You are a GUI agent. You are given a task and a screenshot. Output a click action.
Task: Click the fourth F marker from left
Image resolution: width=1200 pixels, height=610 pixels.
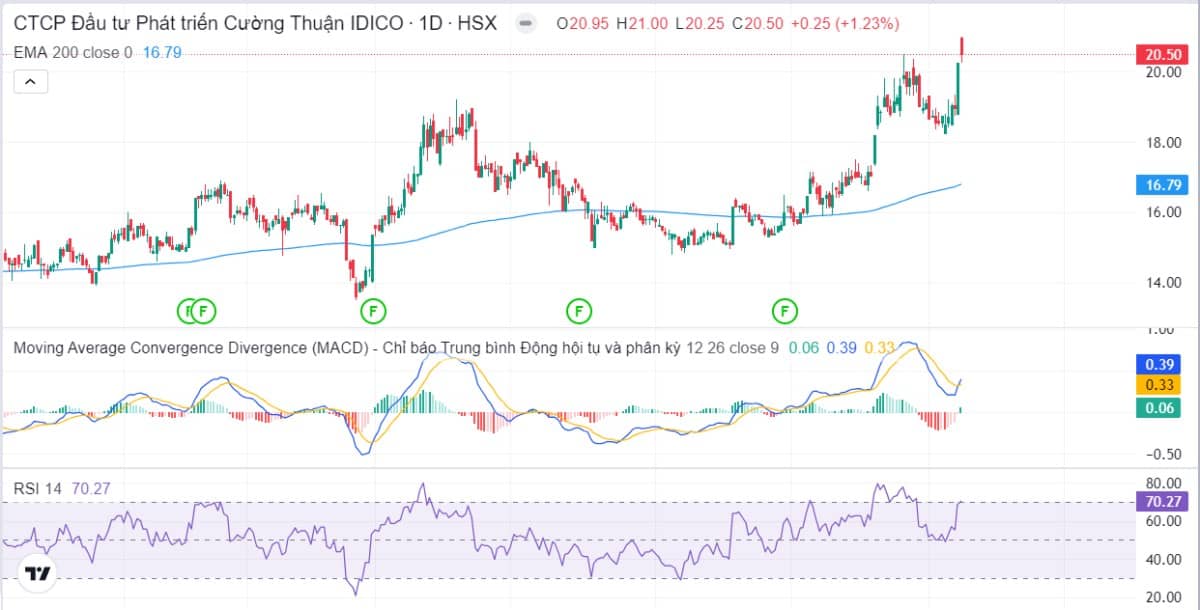tap(578, 311)
